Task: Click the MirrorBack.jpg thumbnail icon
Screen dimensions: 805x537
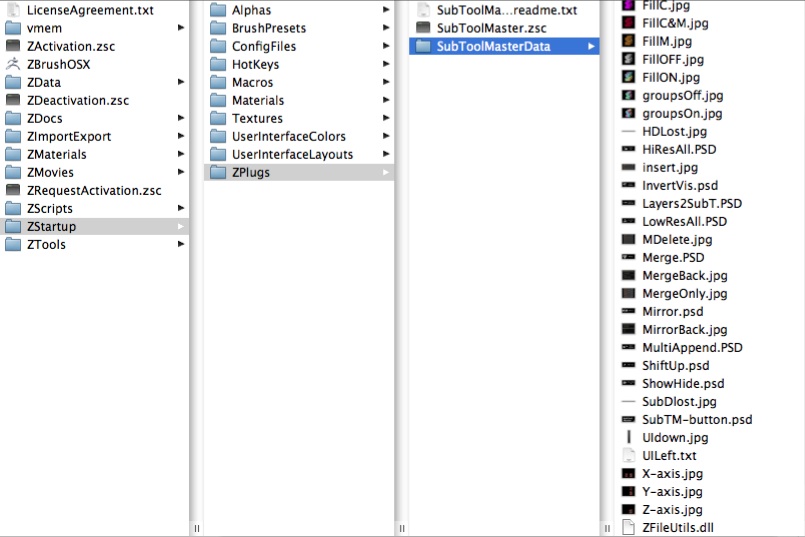Action: (628, 329)
